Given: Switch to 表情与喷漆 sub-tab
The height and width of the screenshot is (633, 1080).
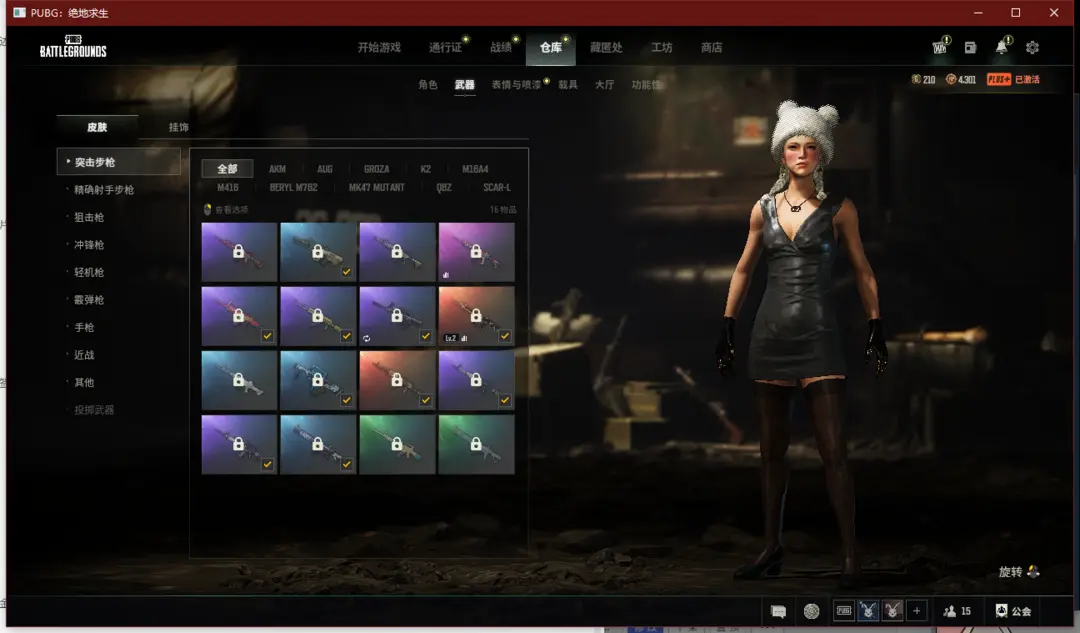Looking at the screenshot, I should (x=517, y=85).
